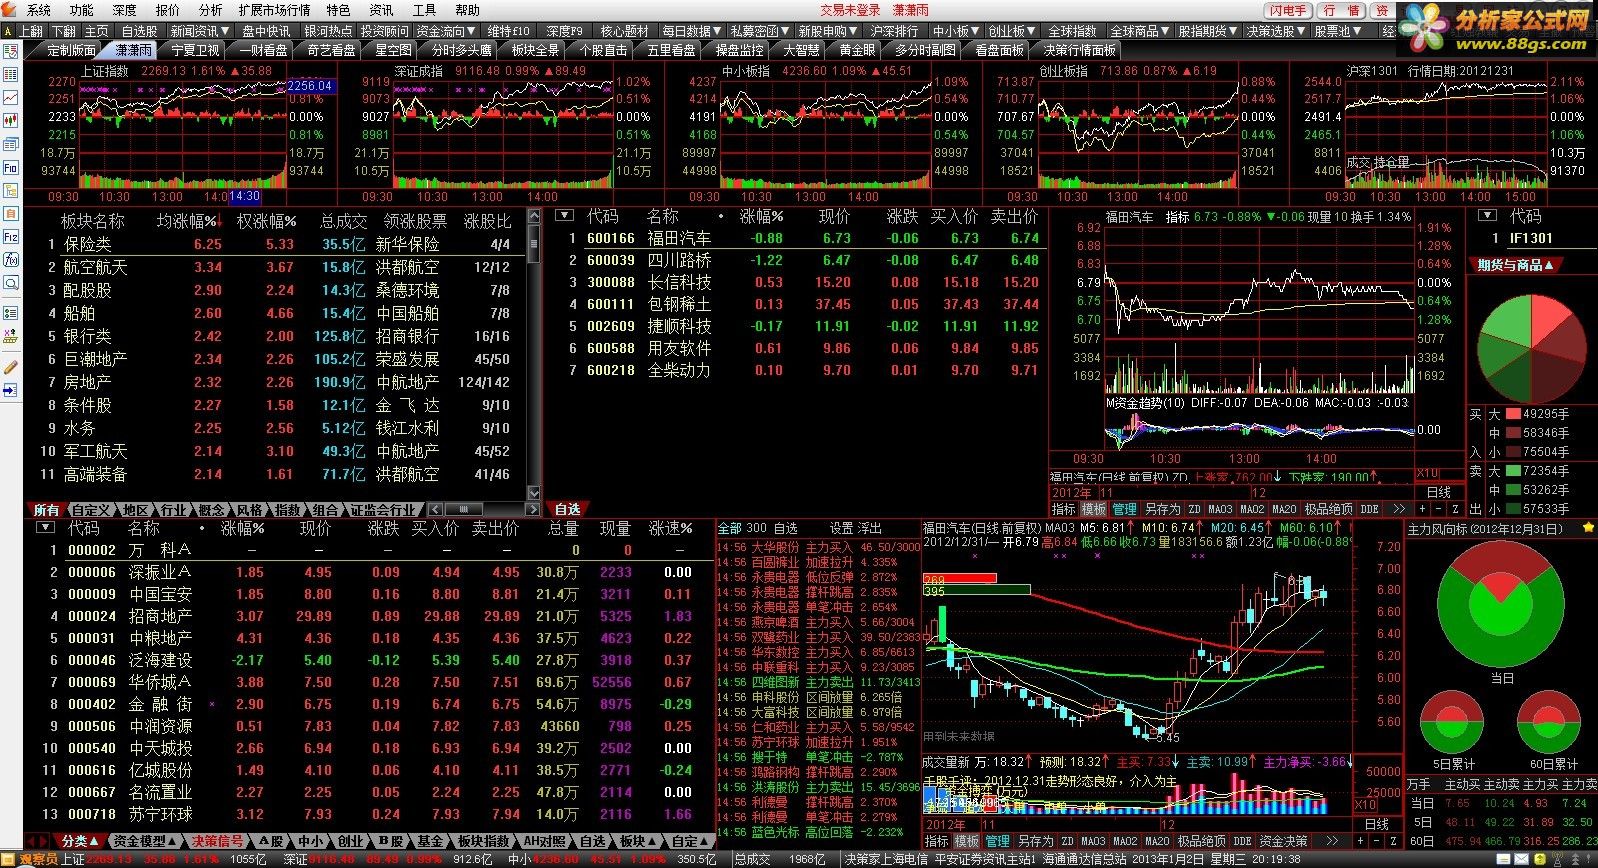Click 上翻 toolbar button

pos(31,31)
